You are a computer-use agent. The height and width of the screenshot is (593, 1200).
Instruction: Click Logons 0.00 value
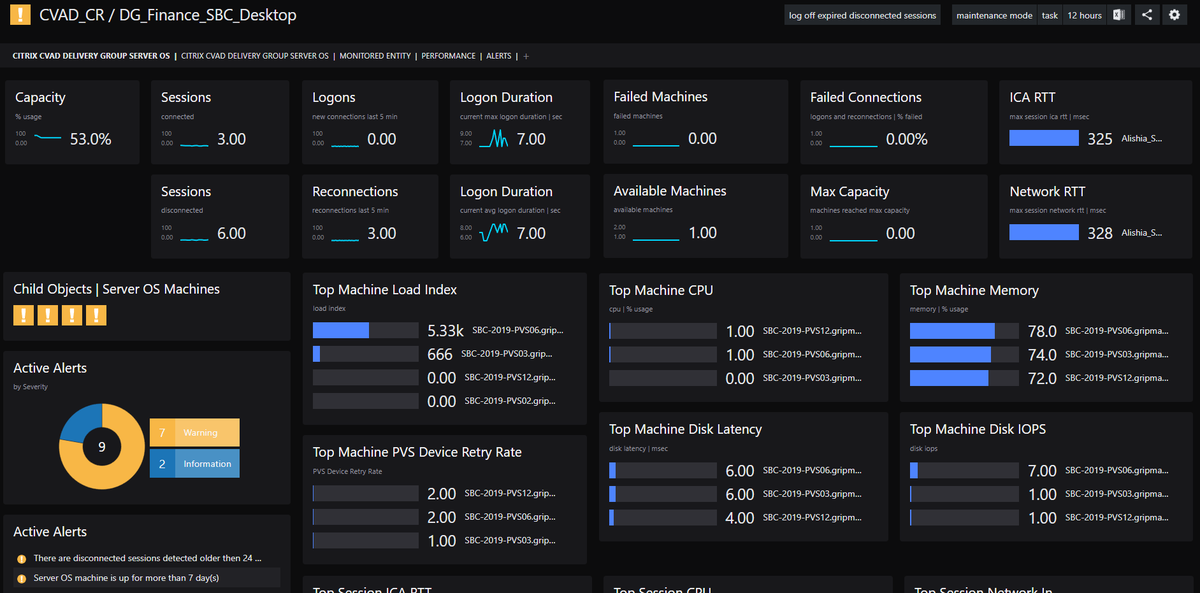click(x=382, y=139)
